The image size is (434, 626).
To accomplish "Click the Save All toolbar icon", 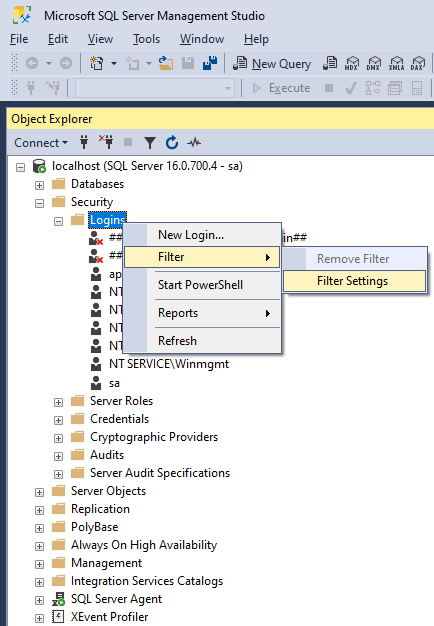I will 210,63.
